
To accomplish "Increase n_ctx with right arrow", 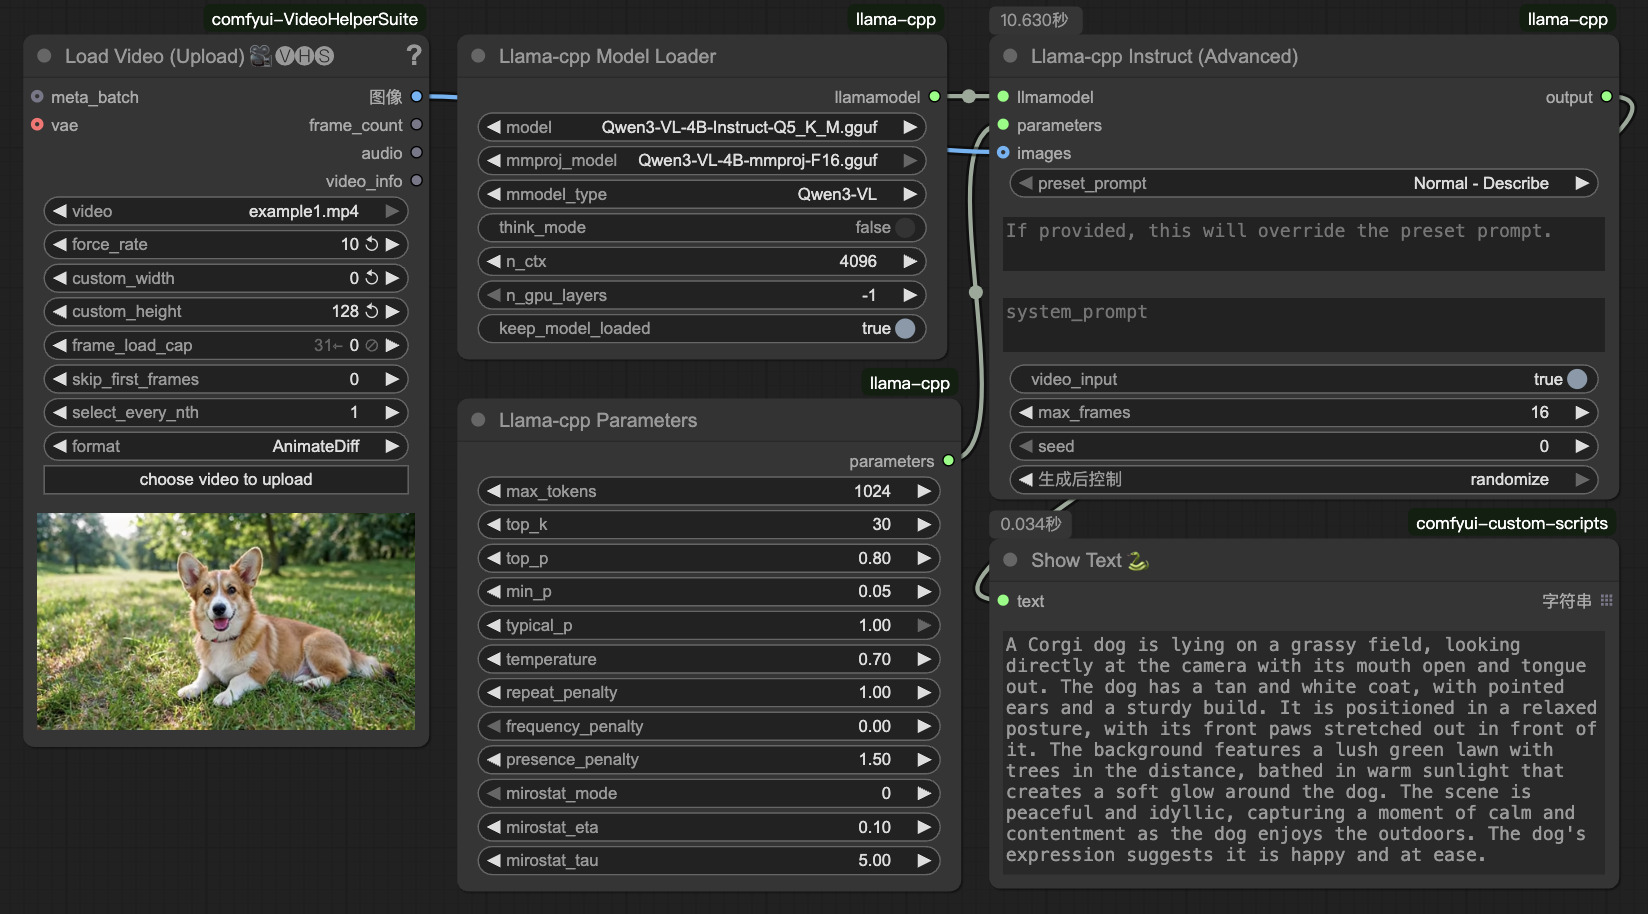I will click(910, 261).
